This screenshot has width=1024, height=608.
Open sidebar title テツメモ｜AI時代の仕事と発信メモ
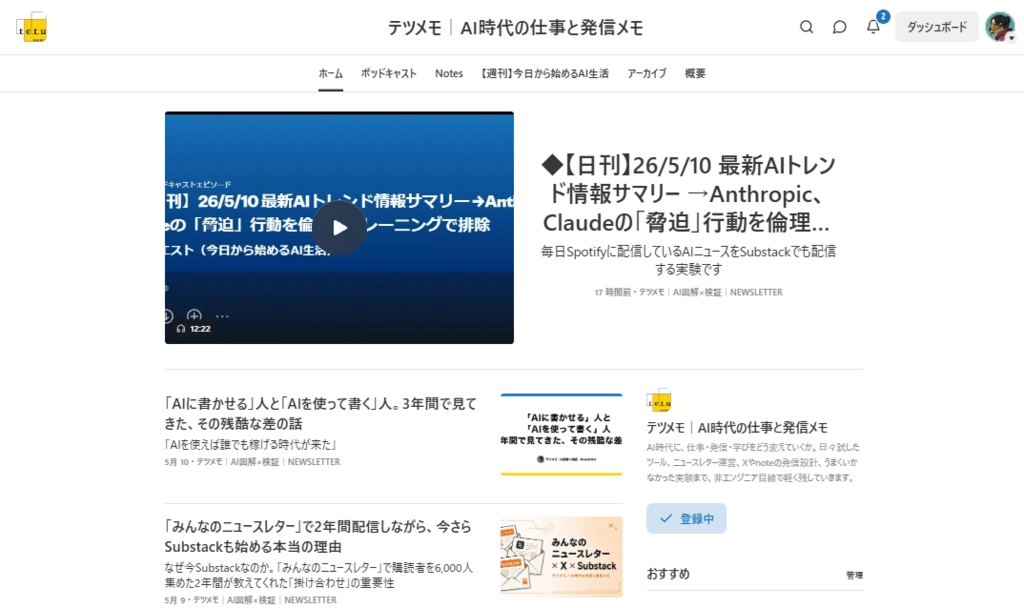pyautogui.click(x=737, y=428)
